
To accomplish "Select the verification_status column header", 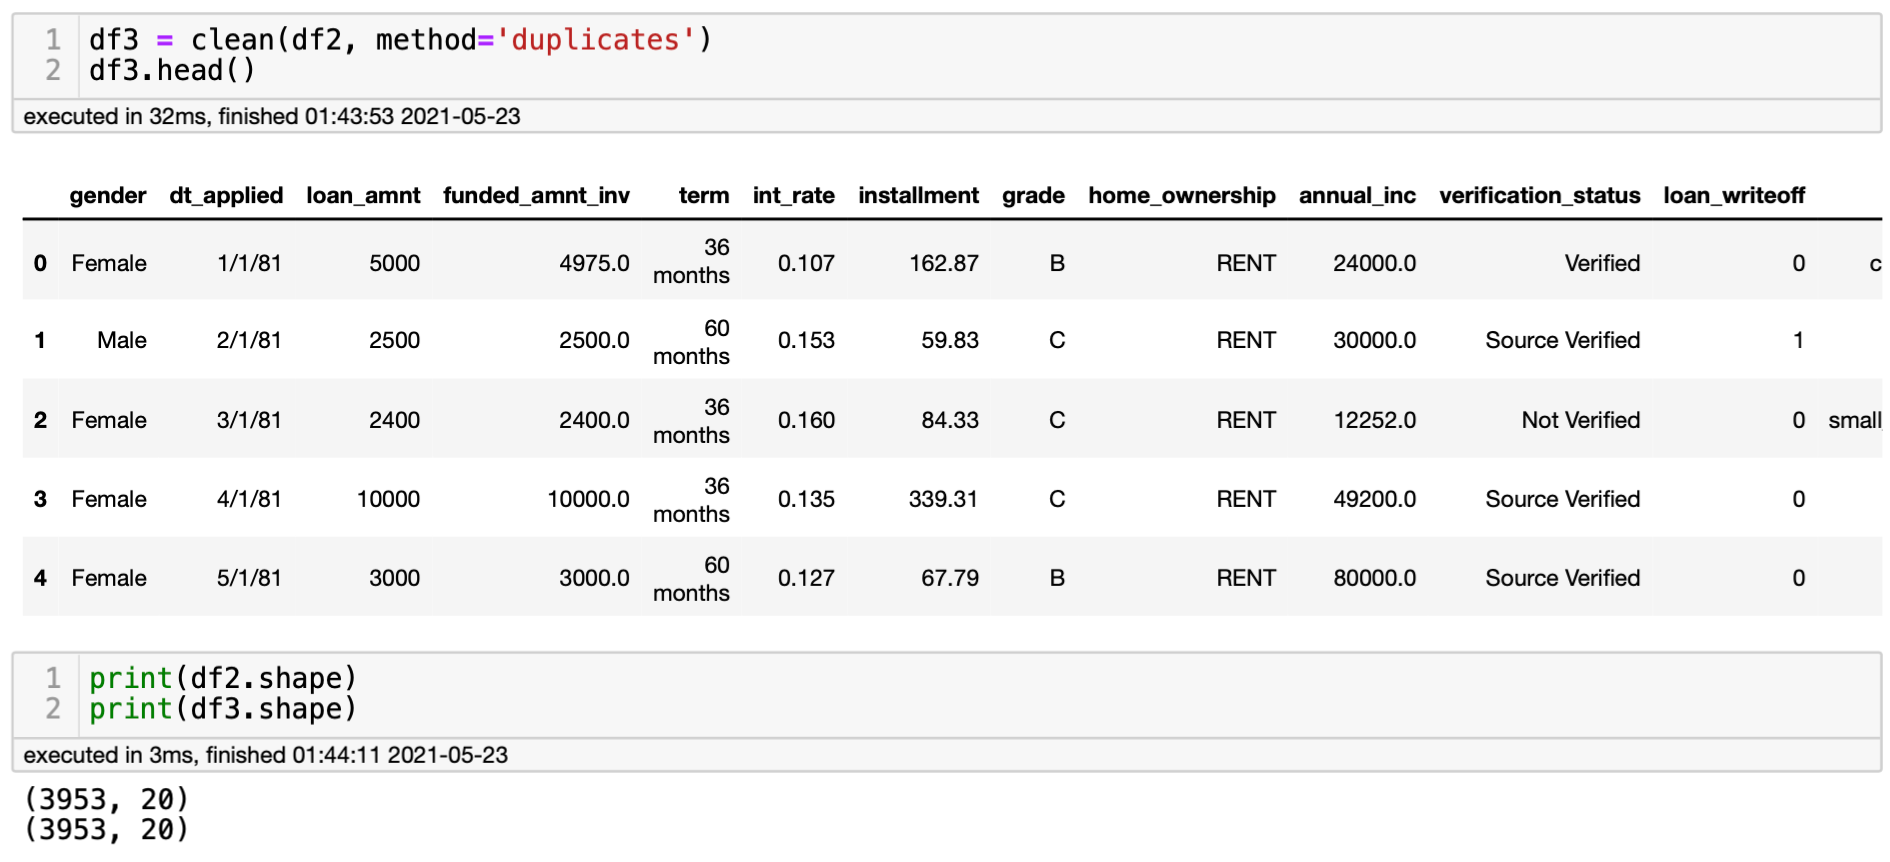I will [x=1539, y=196].
